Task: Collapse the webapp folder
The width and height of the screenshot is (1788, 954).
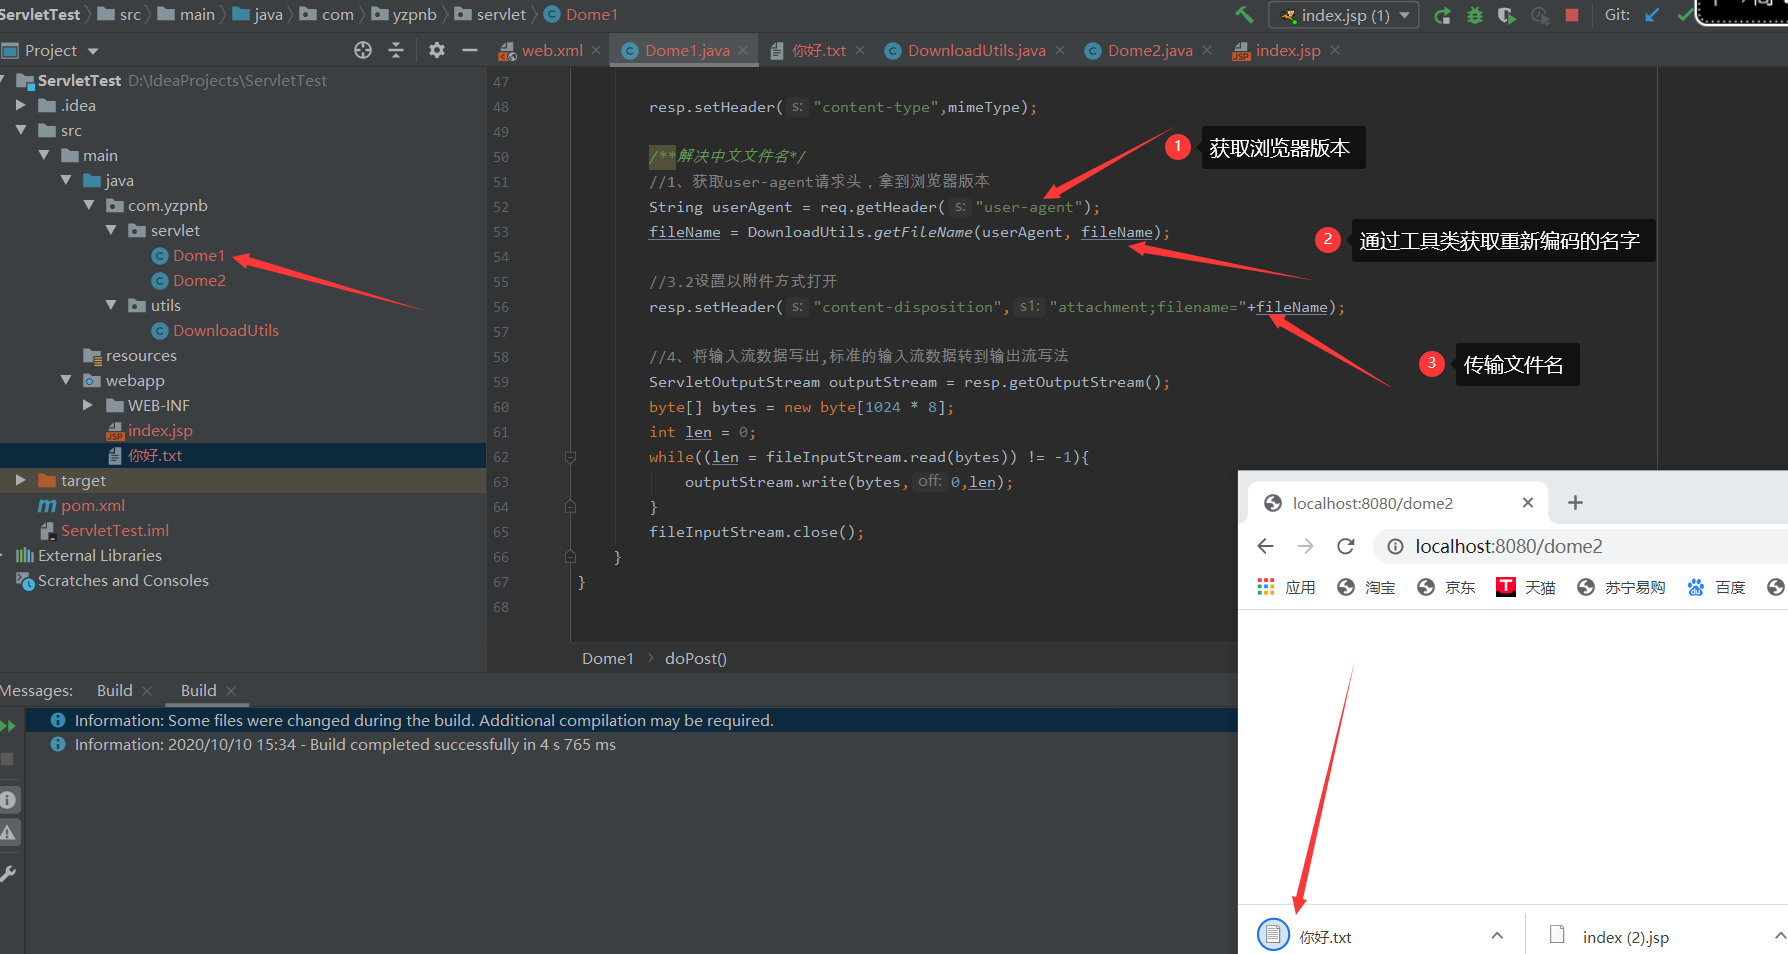Action: point(66,380)
